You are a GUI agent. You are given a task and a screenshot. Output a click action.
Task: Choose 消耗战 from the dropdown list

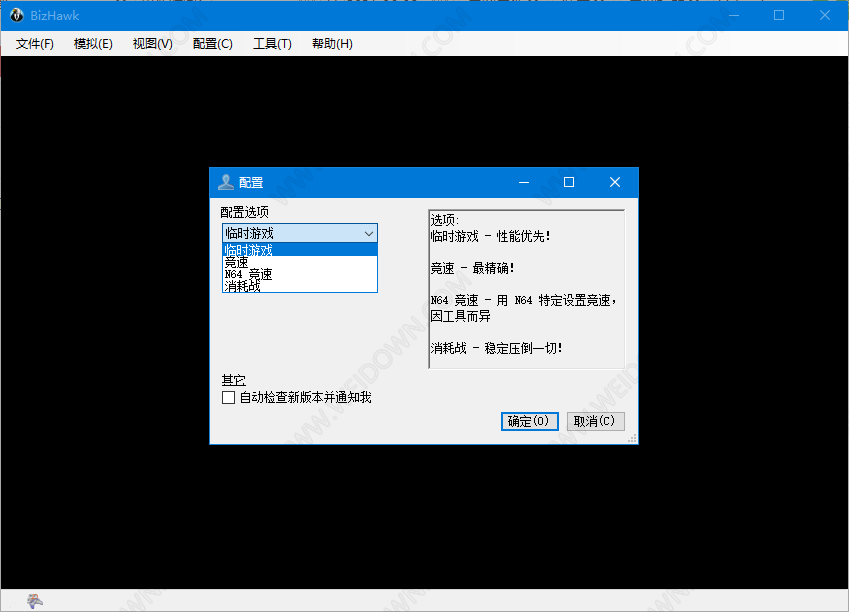tap(299, 286)
